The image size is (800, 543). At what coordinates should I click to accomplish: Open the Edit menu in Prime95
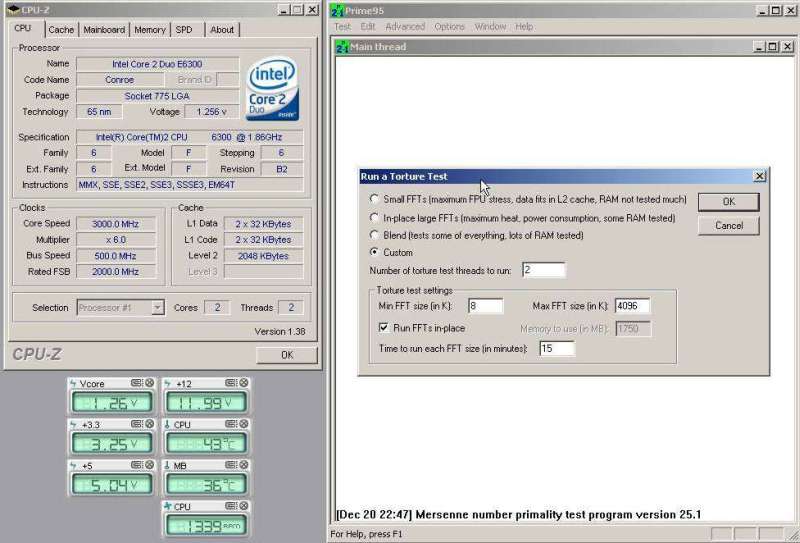click(368, 27)
